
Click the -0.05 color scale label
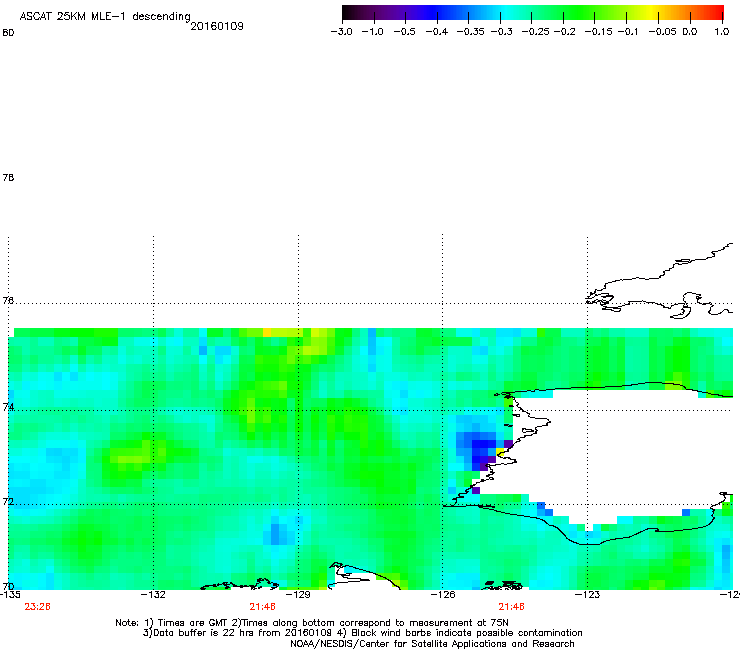click(662, 32)
